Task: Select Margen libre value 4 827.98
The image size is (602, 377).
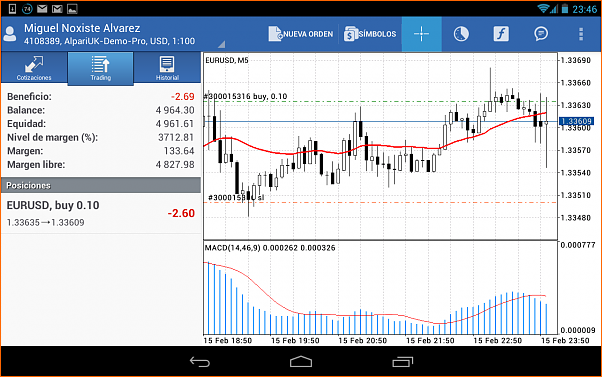Action: tap(175, 164)
